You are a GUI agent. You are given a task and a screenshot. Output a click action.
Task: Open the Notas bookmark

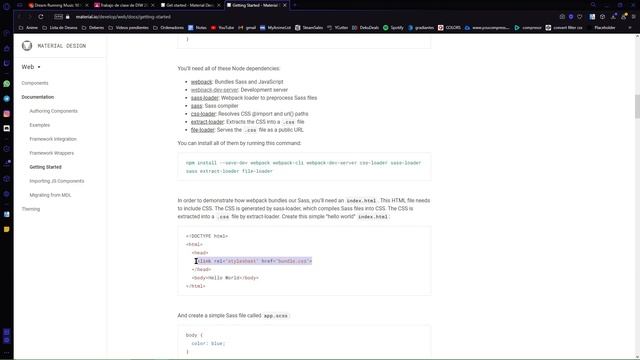197,28
